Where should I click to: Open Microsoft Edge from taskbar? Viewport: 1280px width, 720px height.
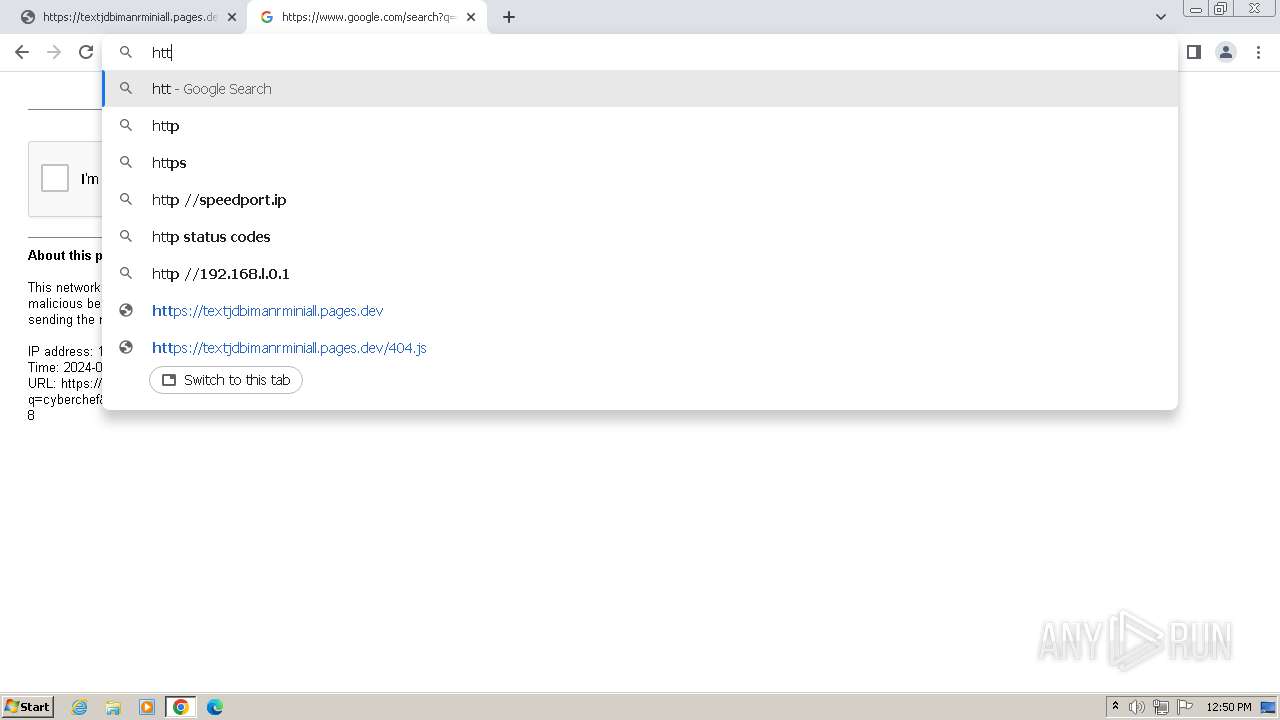215,707
